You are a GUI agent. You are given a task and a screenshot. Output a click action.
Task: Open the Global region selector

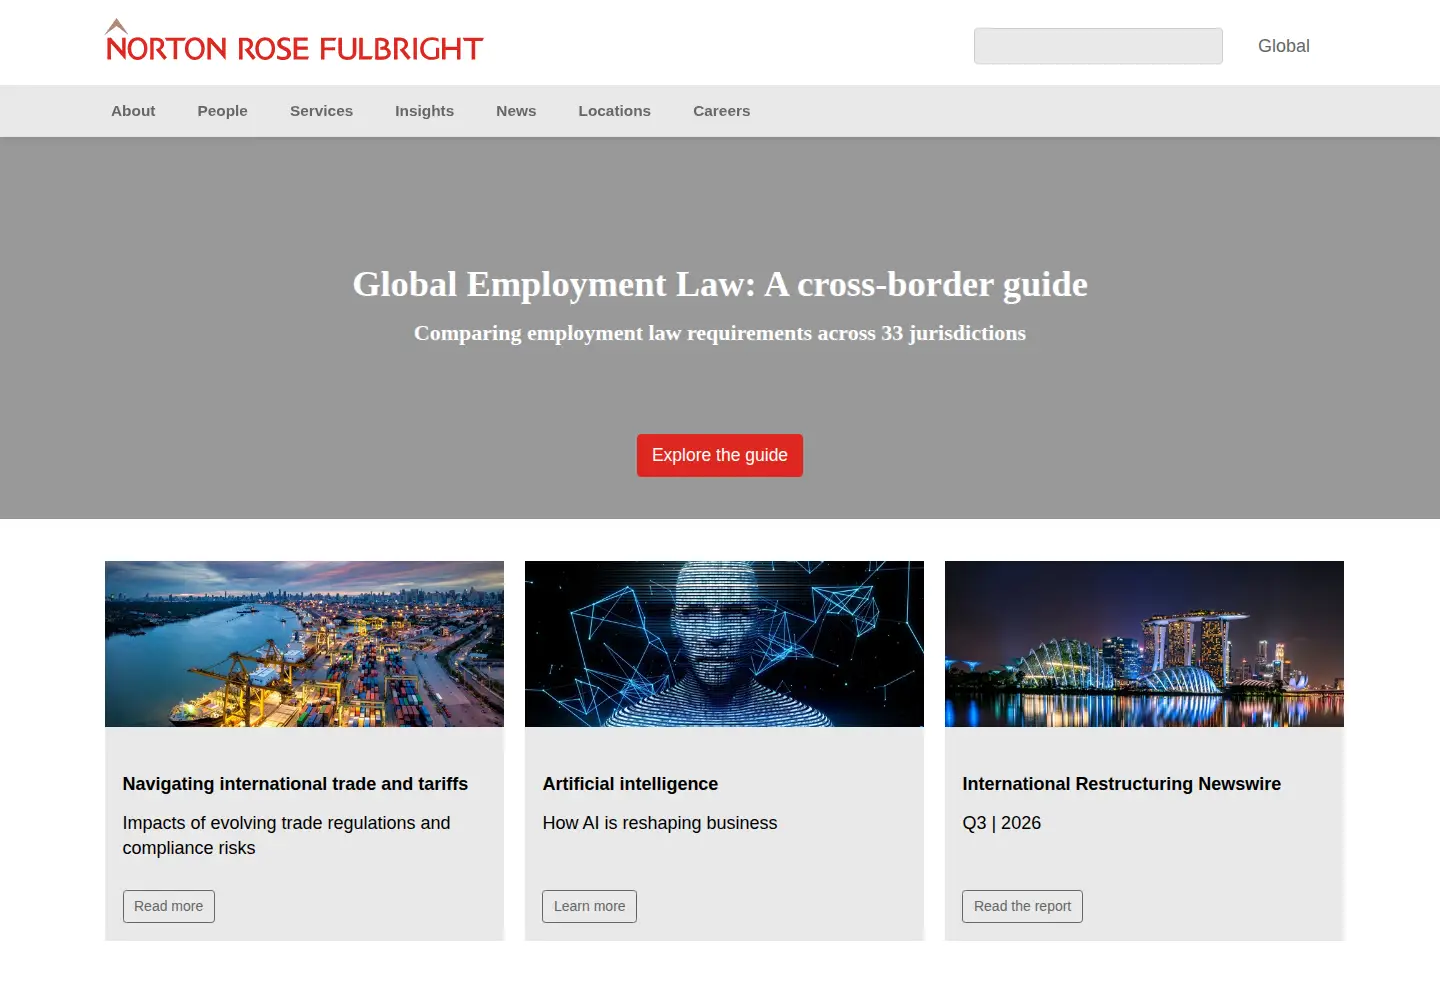[1283, 46]
